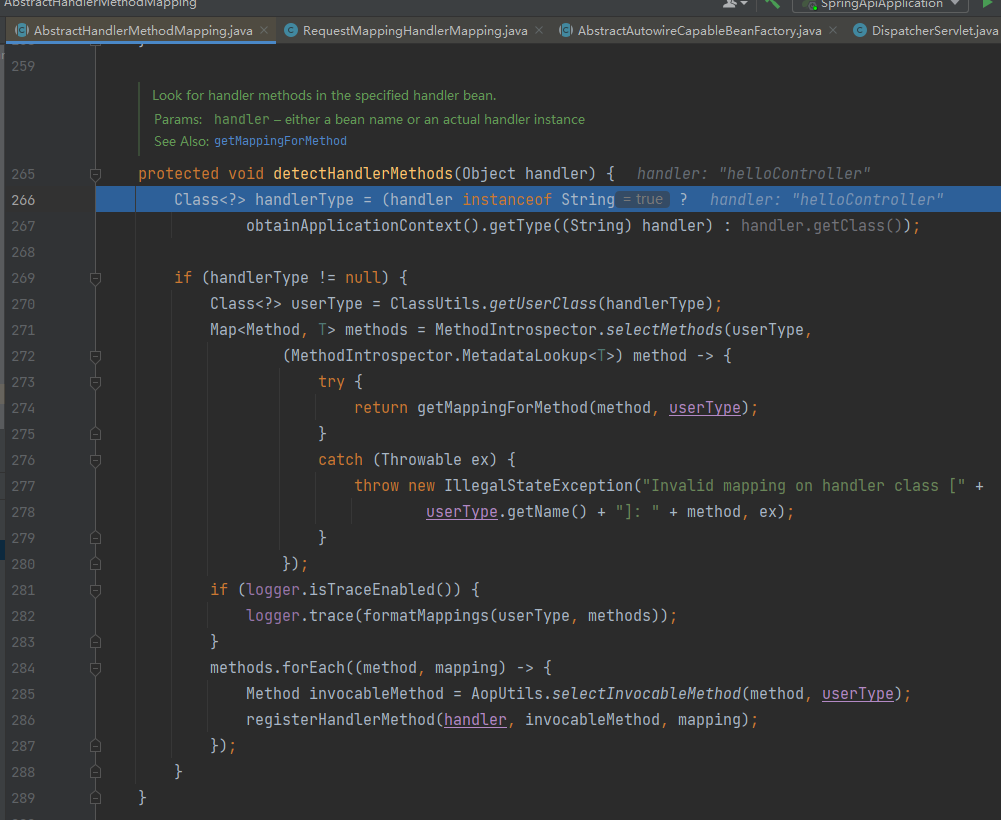Viewport: 1001px width, 820px height.
Task: Collapse the try block at line 273
Action: point(95,382)
